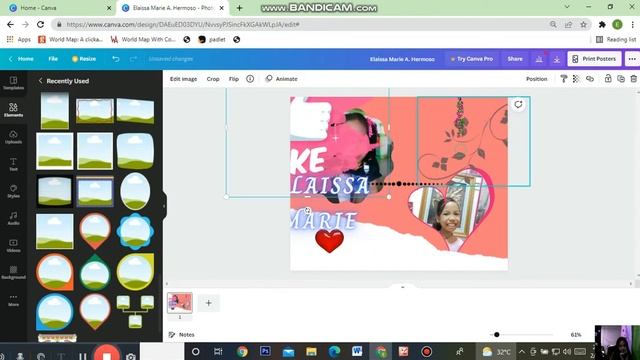This screenshot has width=640, height=360.
Task: Click the red heart on canvas
Action: pyautogui.click(x=329, y=240)
